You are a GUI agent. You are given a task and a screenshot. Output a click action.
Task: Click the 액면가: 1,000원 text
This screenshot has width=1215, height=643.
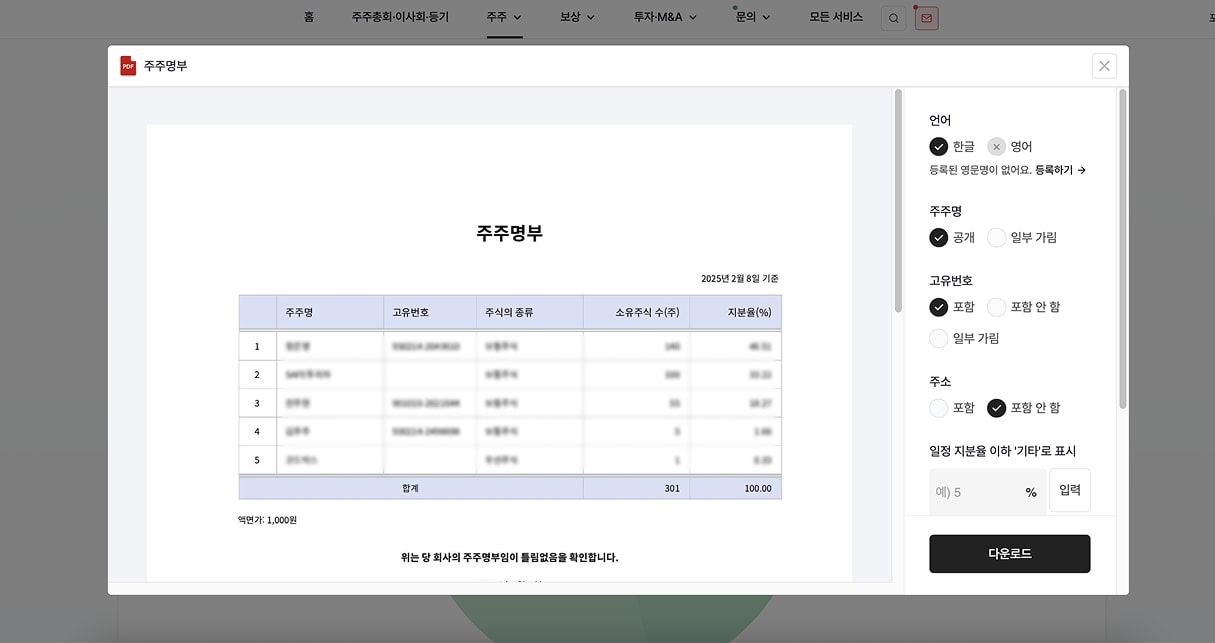(x=267, y=520)
